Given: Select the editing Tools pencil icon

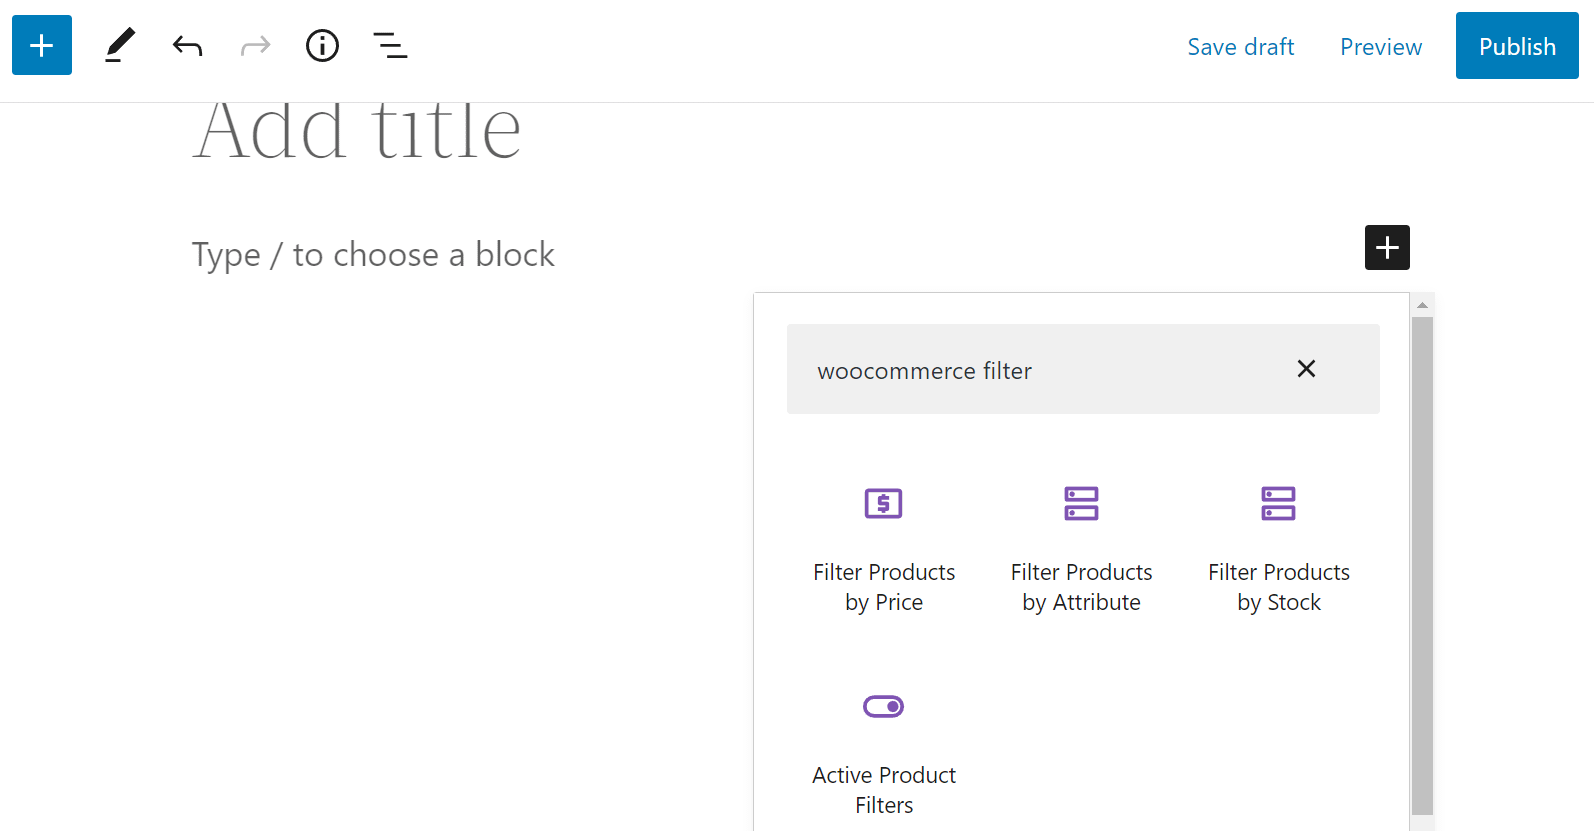Looking at the screenshot, I should click(x=120, y=45).
